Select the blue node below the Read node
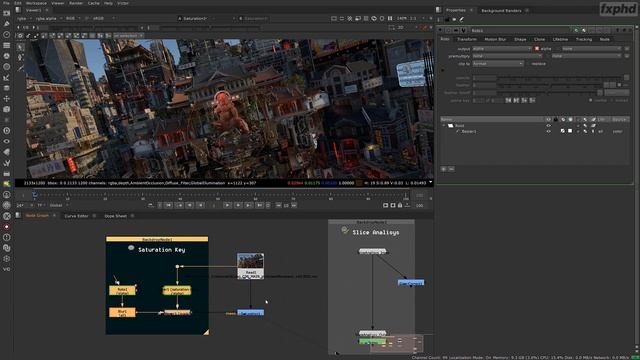Image resolution: width=640 pixels, height=360 pixels. click(251, 313)
